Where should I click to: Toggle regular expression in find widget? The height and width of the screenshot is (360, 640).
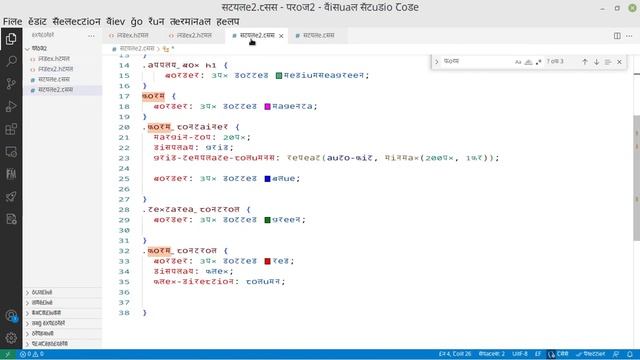pyautogui.click(x=539, y=62)
